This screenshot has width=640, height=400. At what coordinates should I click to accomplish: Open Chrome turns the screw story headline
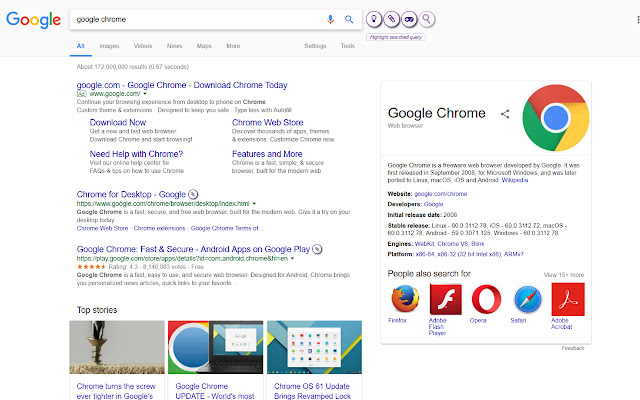[x=116, y=391]
